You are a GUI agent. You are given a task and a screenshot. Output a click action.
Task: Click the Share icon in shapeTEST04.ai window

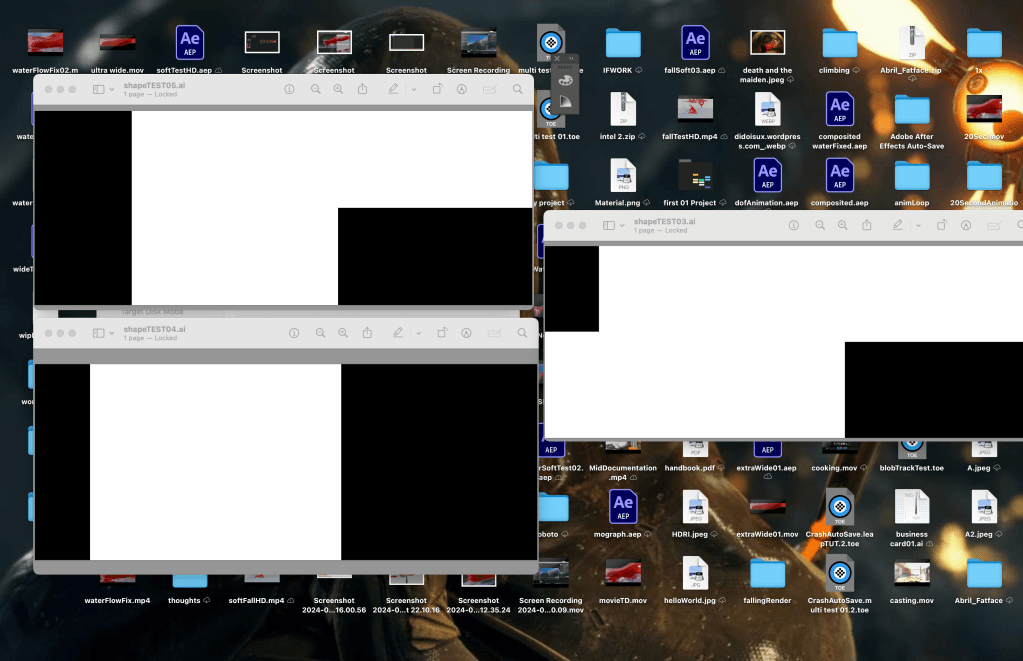(367, 332)
